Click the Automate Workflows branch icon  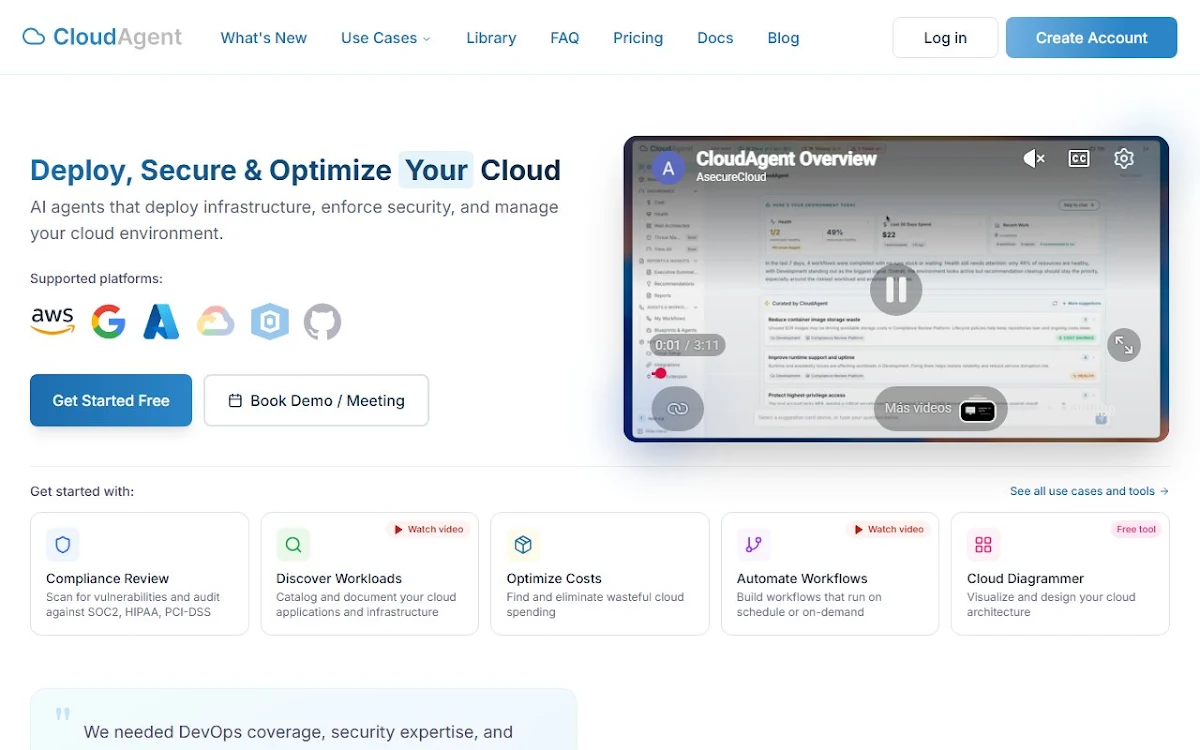pyautogui.click(x=753, y=545)
